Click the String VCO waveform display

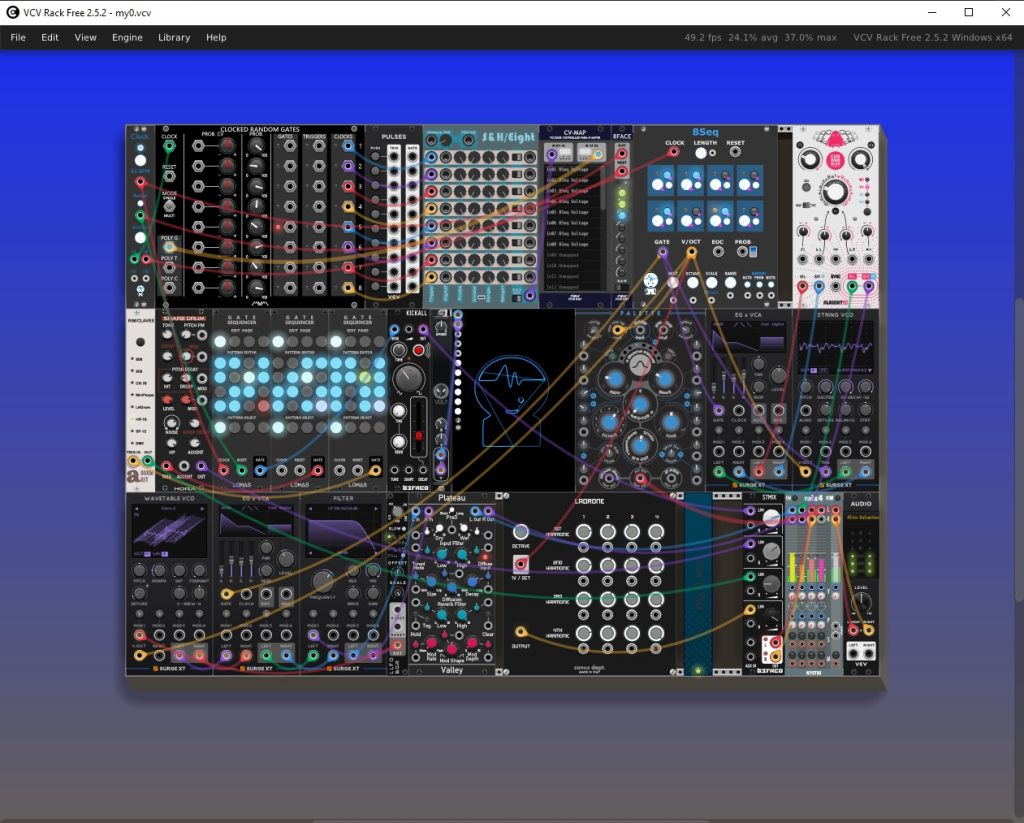pos(835,346)
